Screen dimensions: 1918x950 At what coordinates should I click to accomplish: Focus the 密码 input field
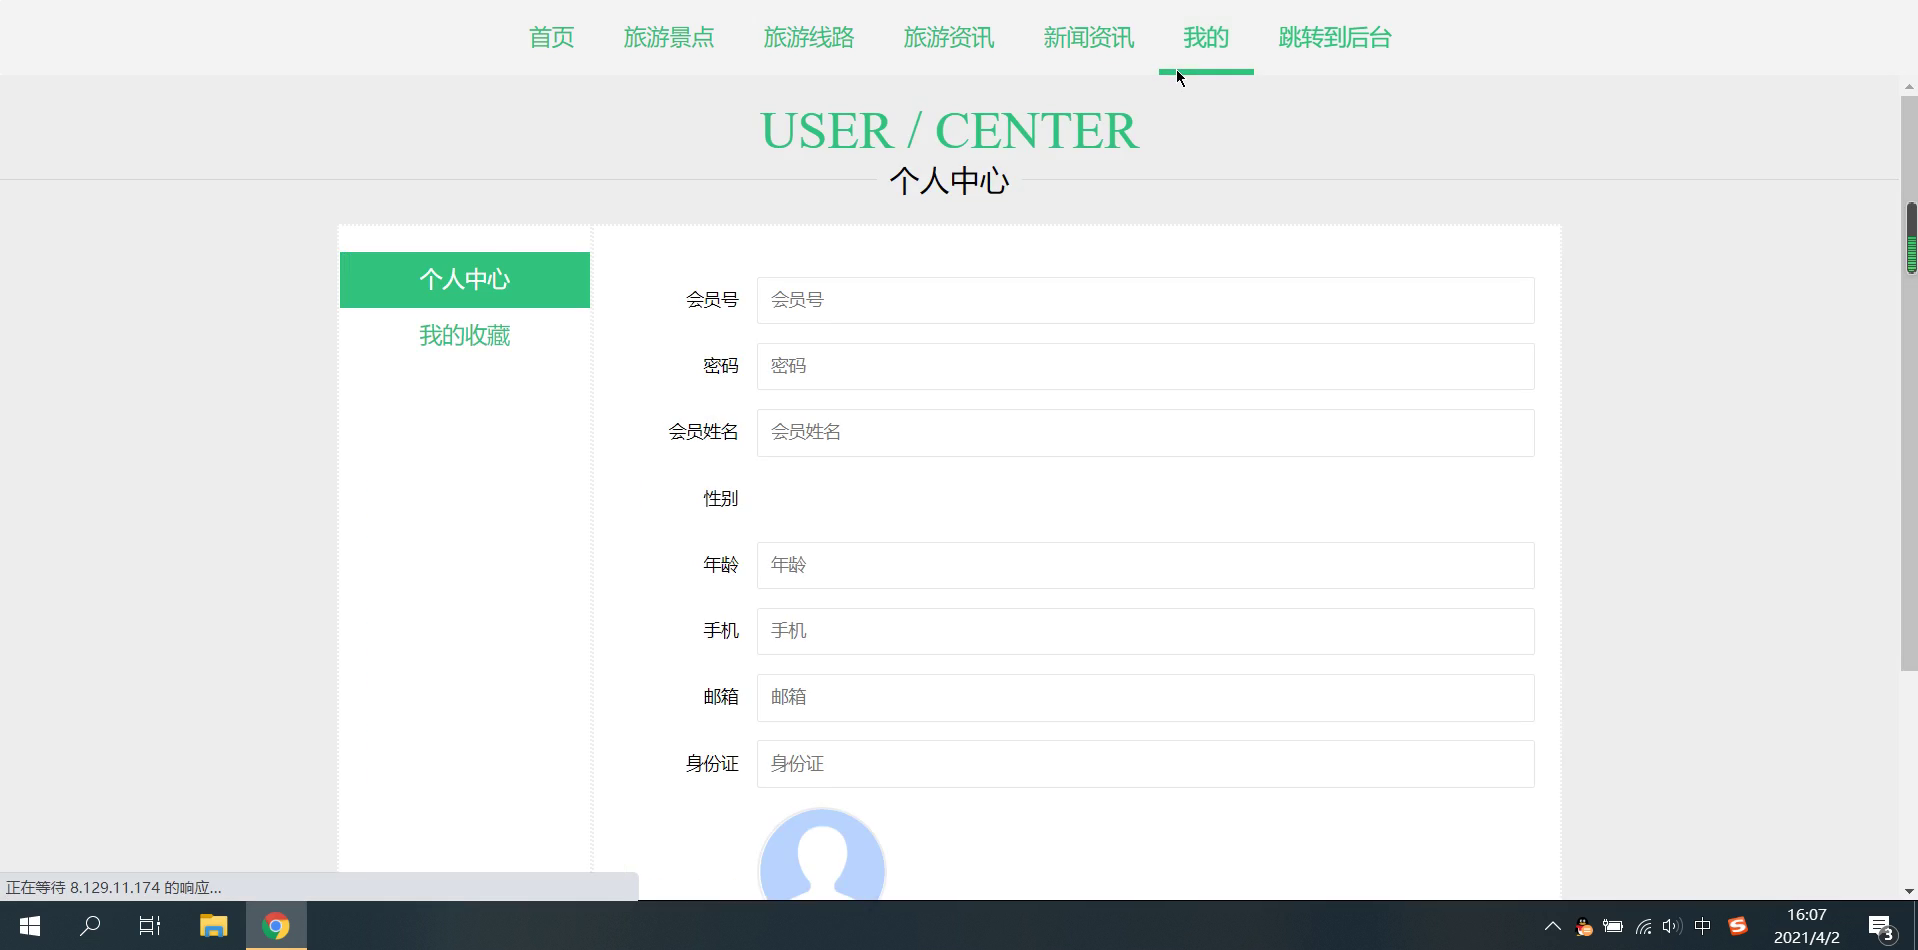pos(1145,366)
